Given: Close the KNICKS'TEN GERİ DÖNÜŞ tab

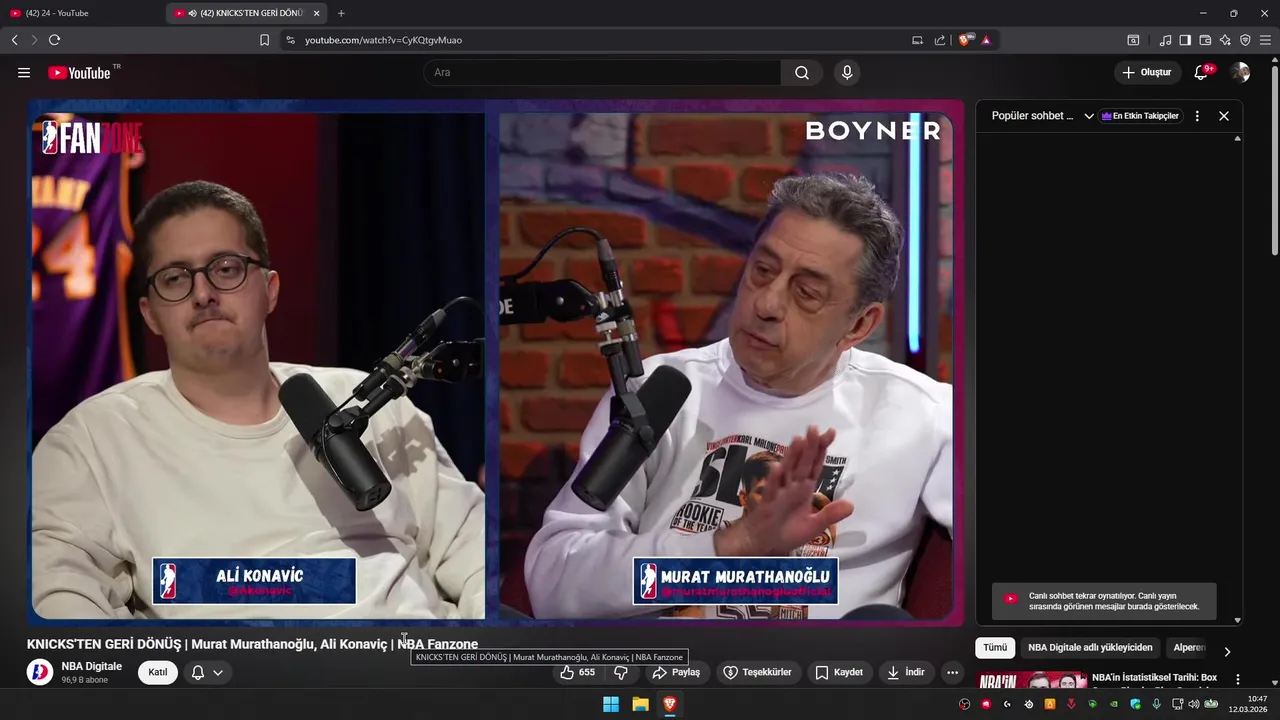Looking at the screenshot, I should pos(317,13).
